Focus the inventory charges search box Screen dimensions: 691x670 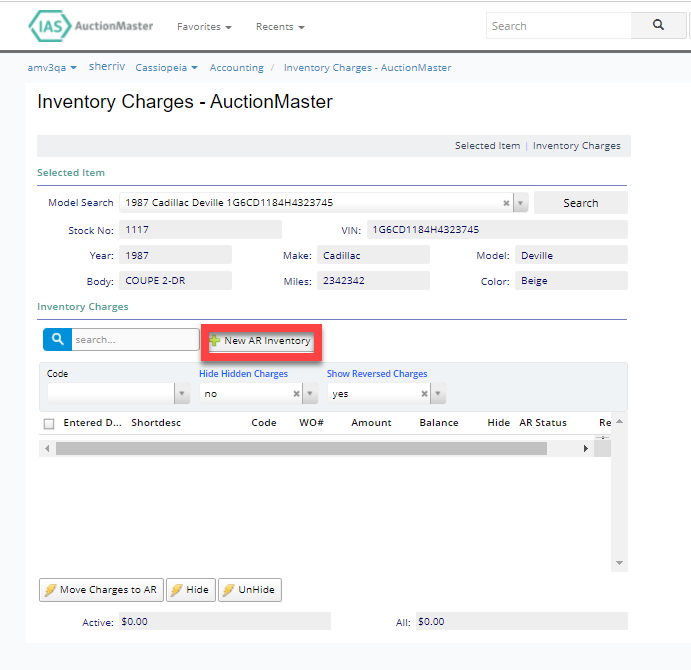pyautogui.click(x=135, y=340)
